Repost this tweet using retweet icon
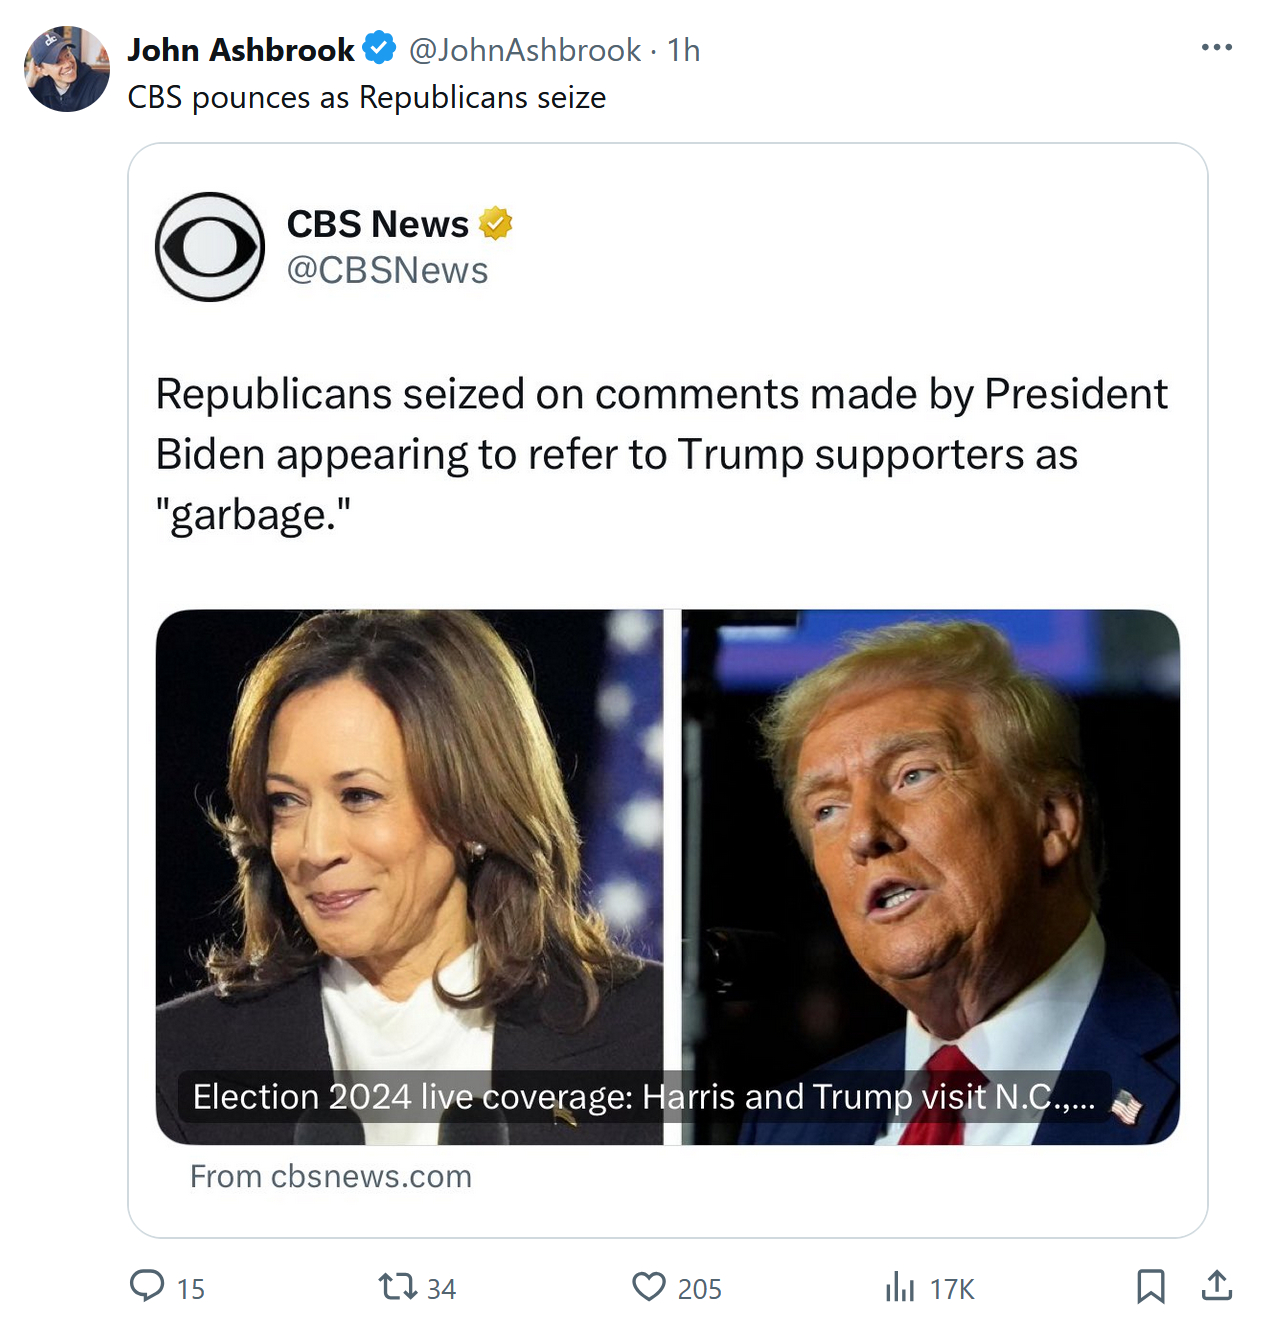 coord(397,1286)
